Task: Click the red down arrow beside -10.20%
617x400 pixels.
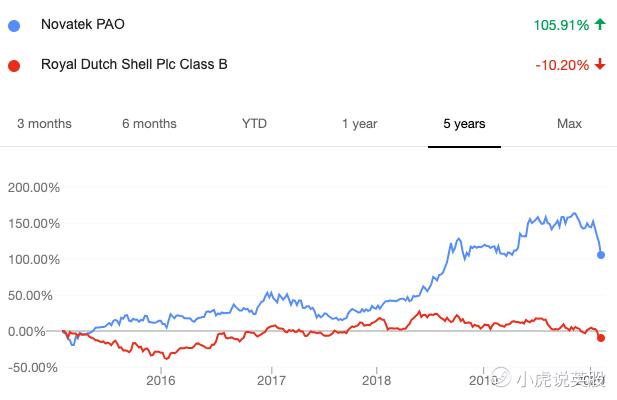Action: pyautogui.click(x=599, y=65)
